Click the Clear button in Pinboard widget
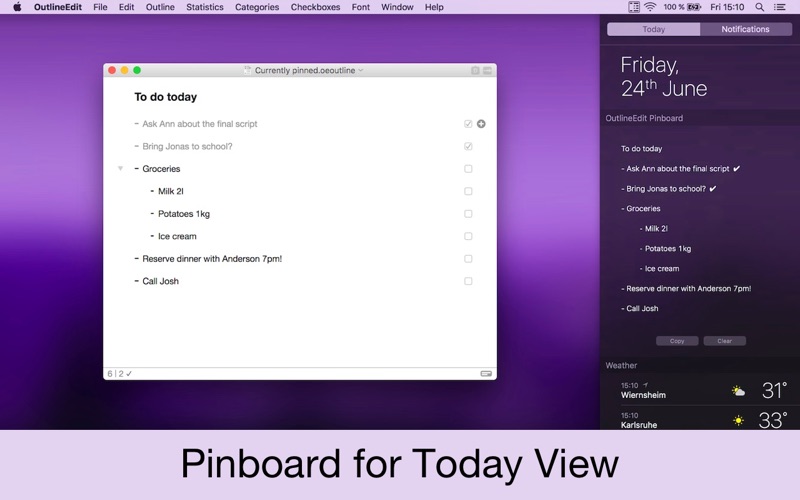Viewport: 800px width, 500px height. [724, 341]
